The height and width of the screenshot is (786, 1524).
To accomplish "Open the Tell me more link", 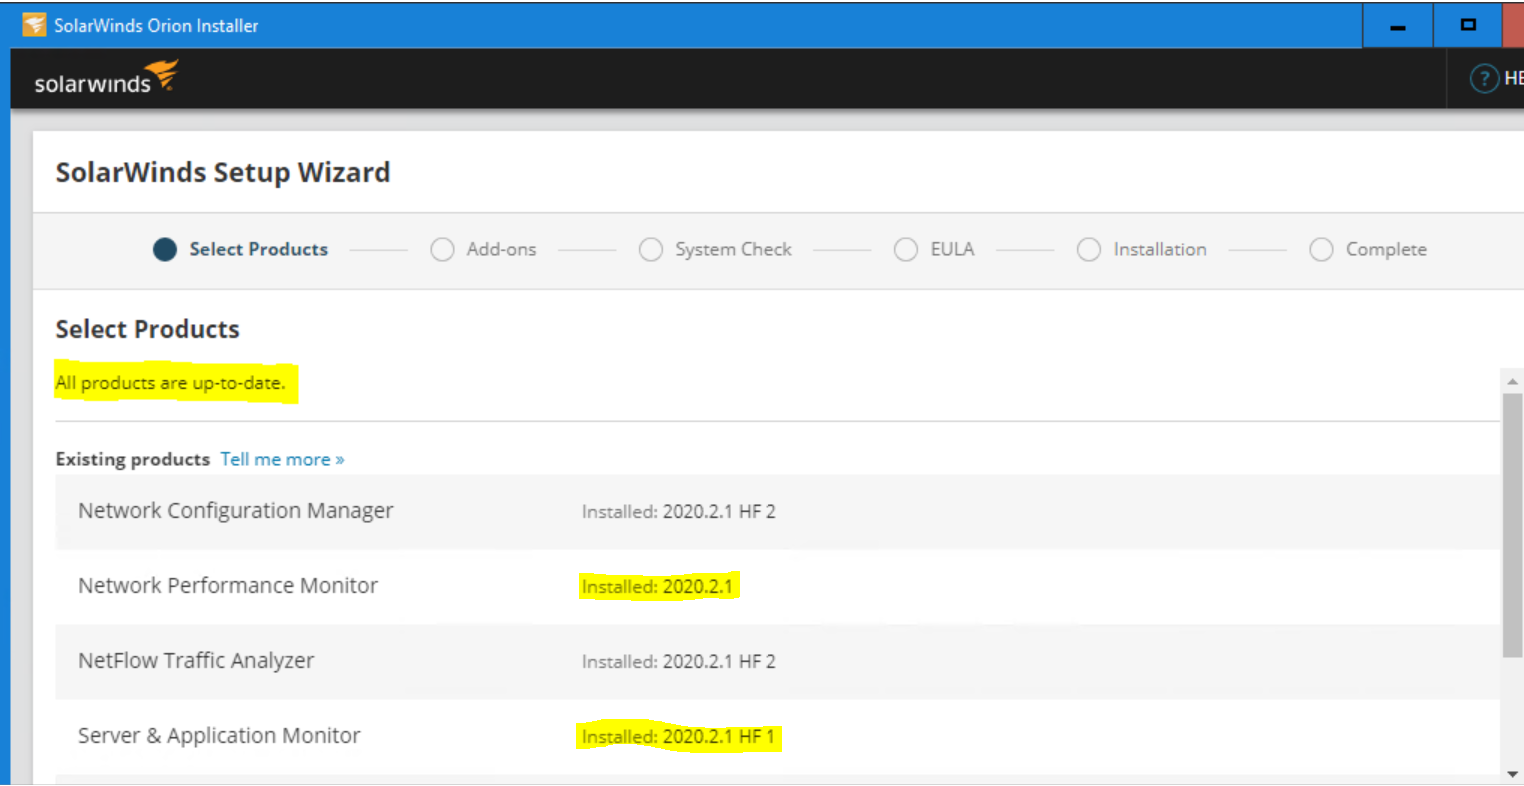I will pyautogui.click(x=282, y=459).
